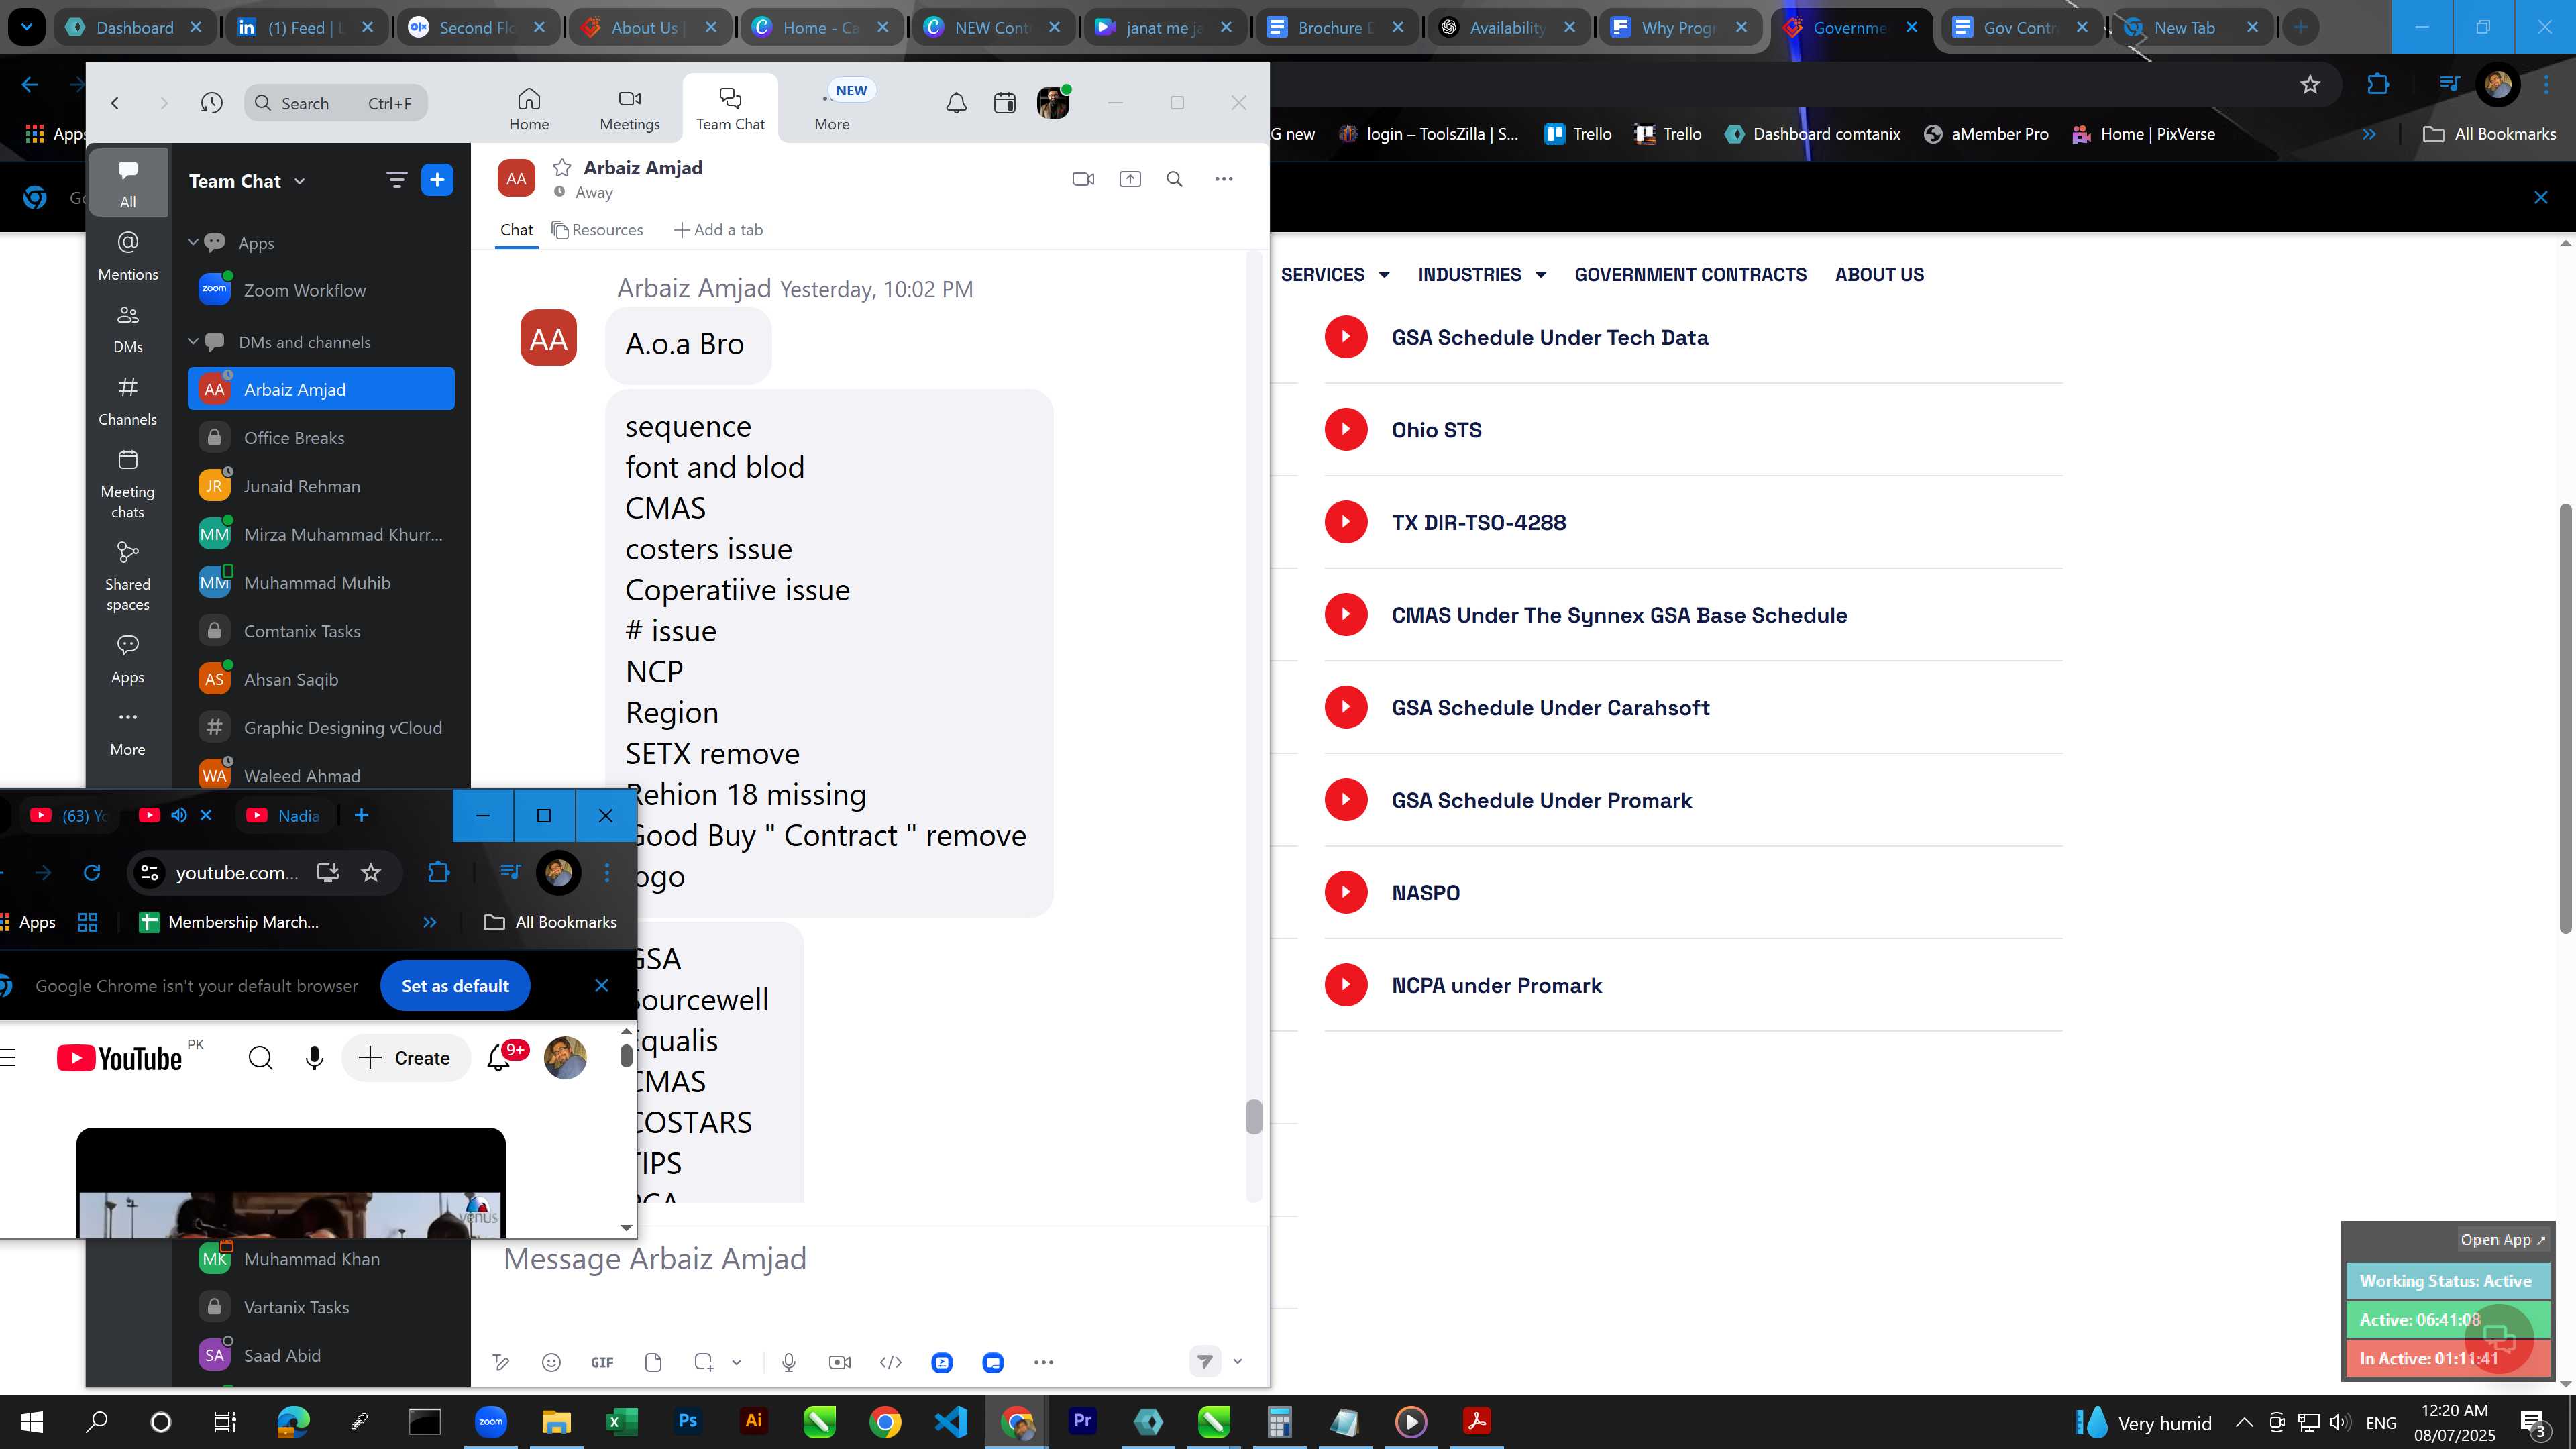Screen dimensions: 2576x1449
Task: Click Add a tab in chat
Action: 718,230
